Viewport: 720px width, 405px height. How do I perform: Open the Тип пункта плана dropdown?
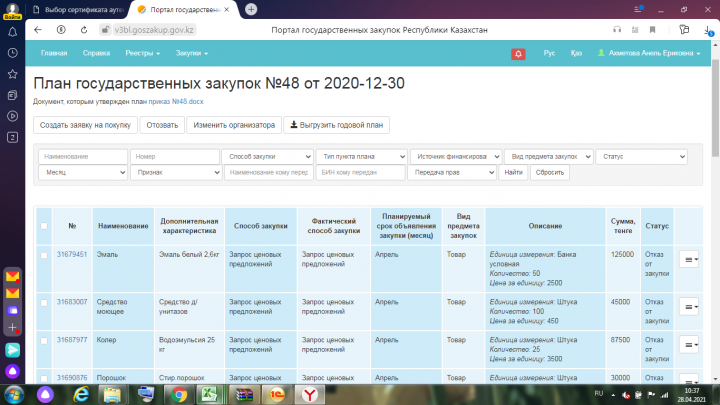click(361, 157)
